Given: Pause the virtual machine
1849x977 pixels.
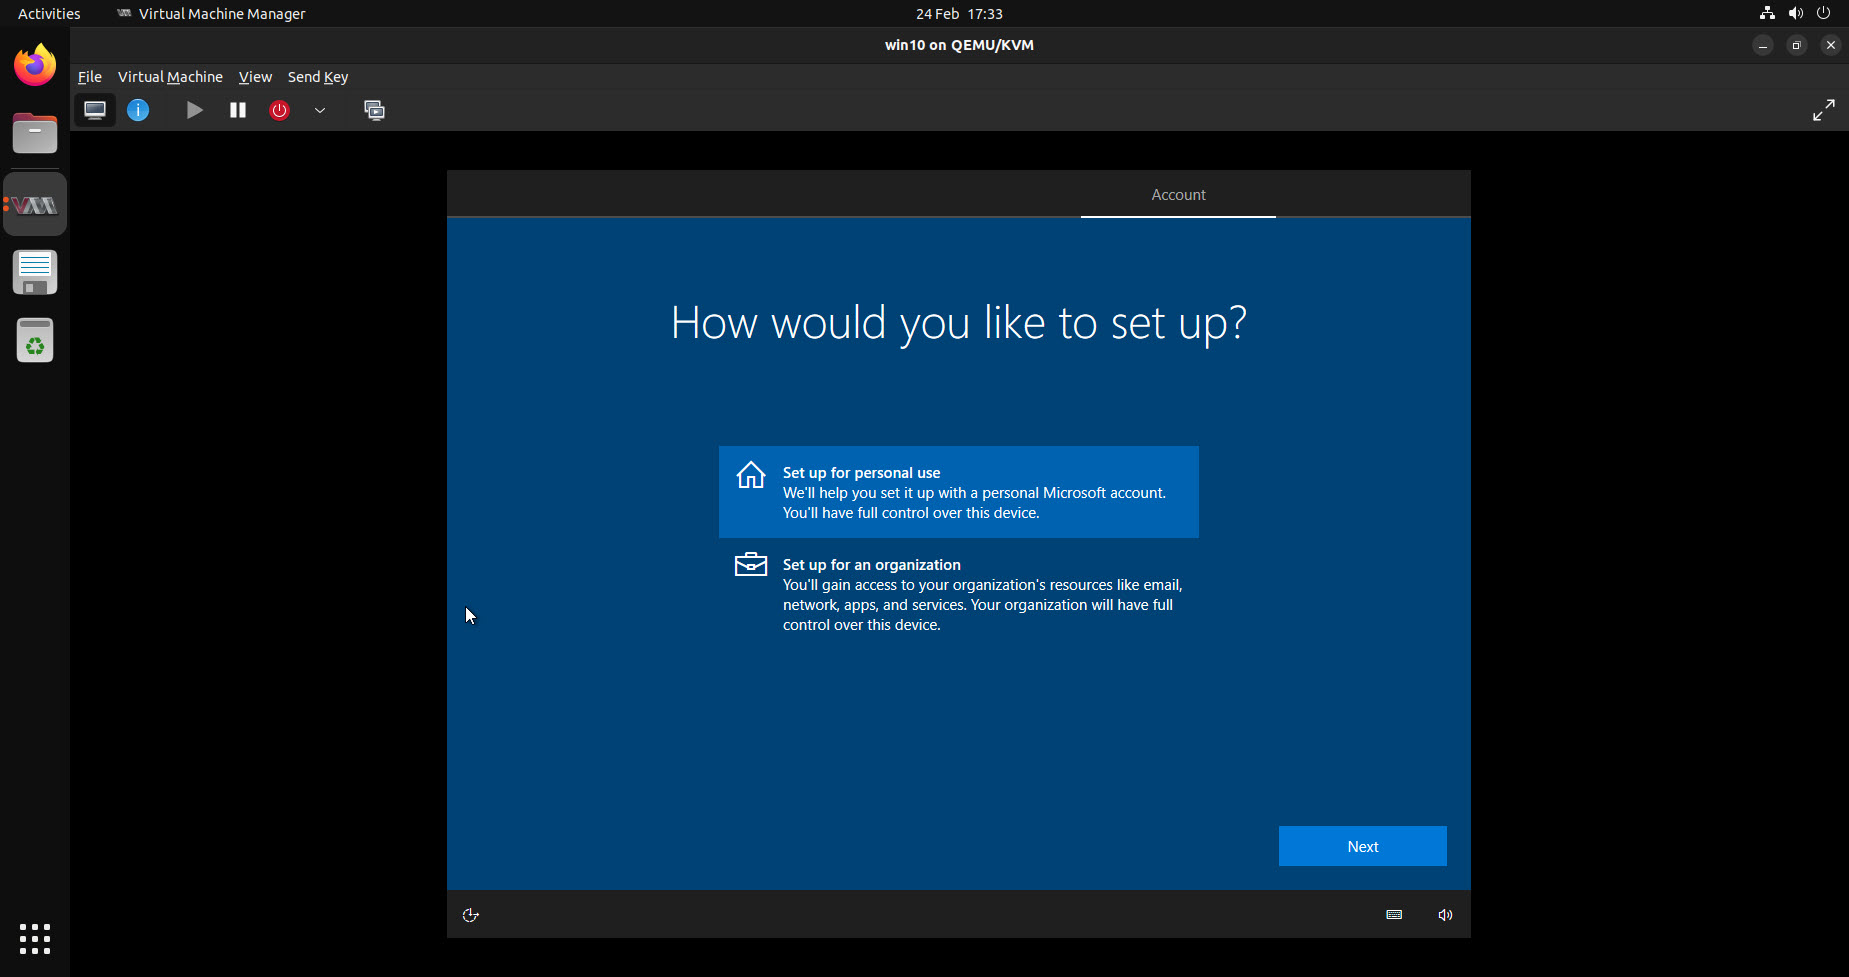Looking at the screenshot, I should click(238, 110).
